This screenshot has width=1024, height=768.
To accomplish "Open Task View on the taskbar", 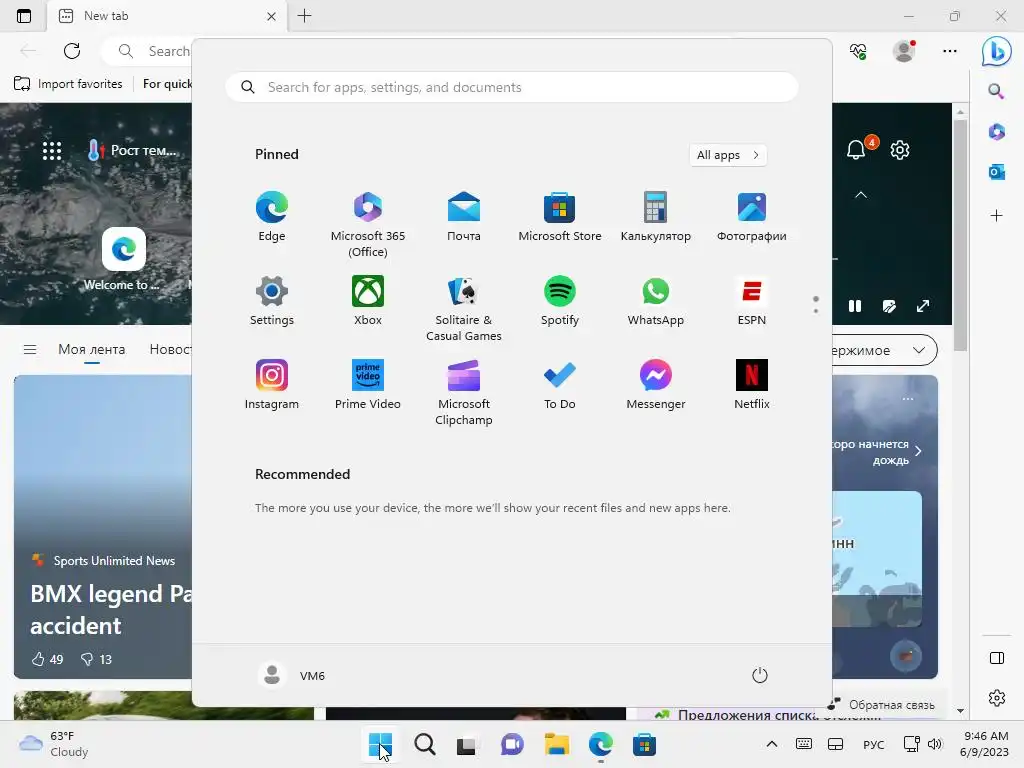I will 466,744.
